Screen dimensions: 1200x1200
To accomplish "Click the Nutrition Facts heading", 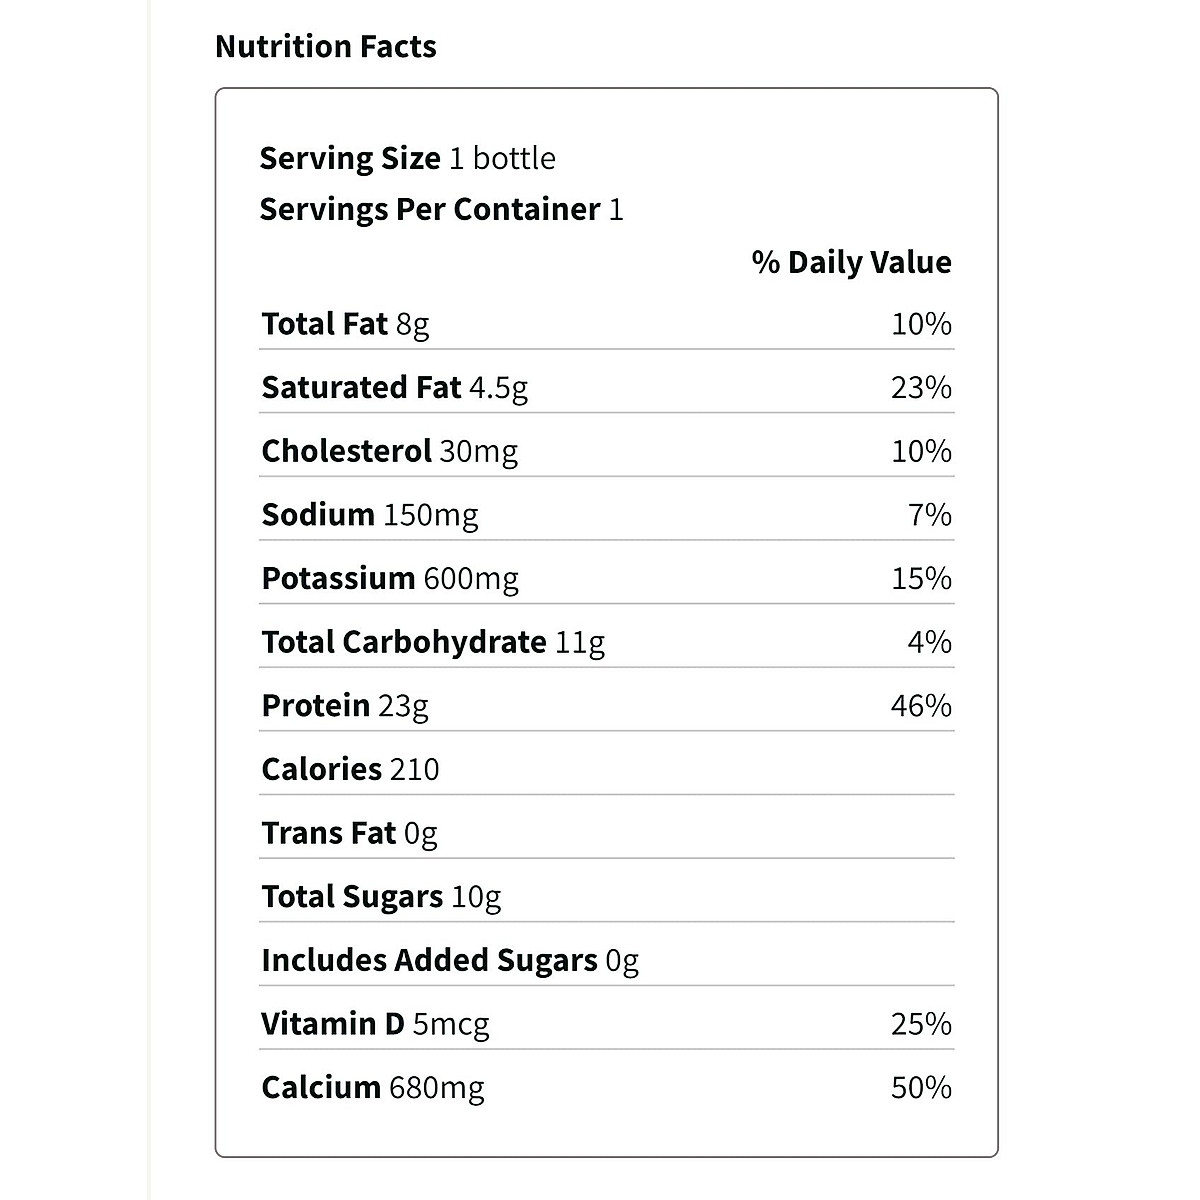I will 326,47.
